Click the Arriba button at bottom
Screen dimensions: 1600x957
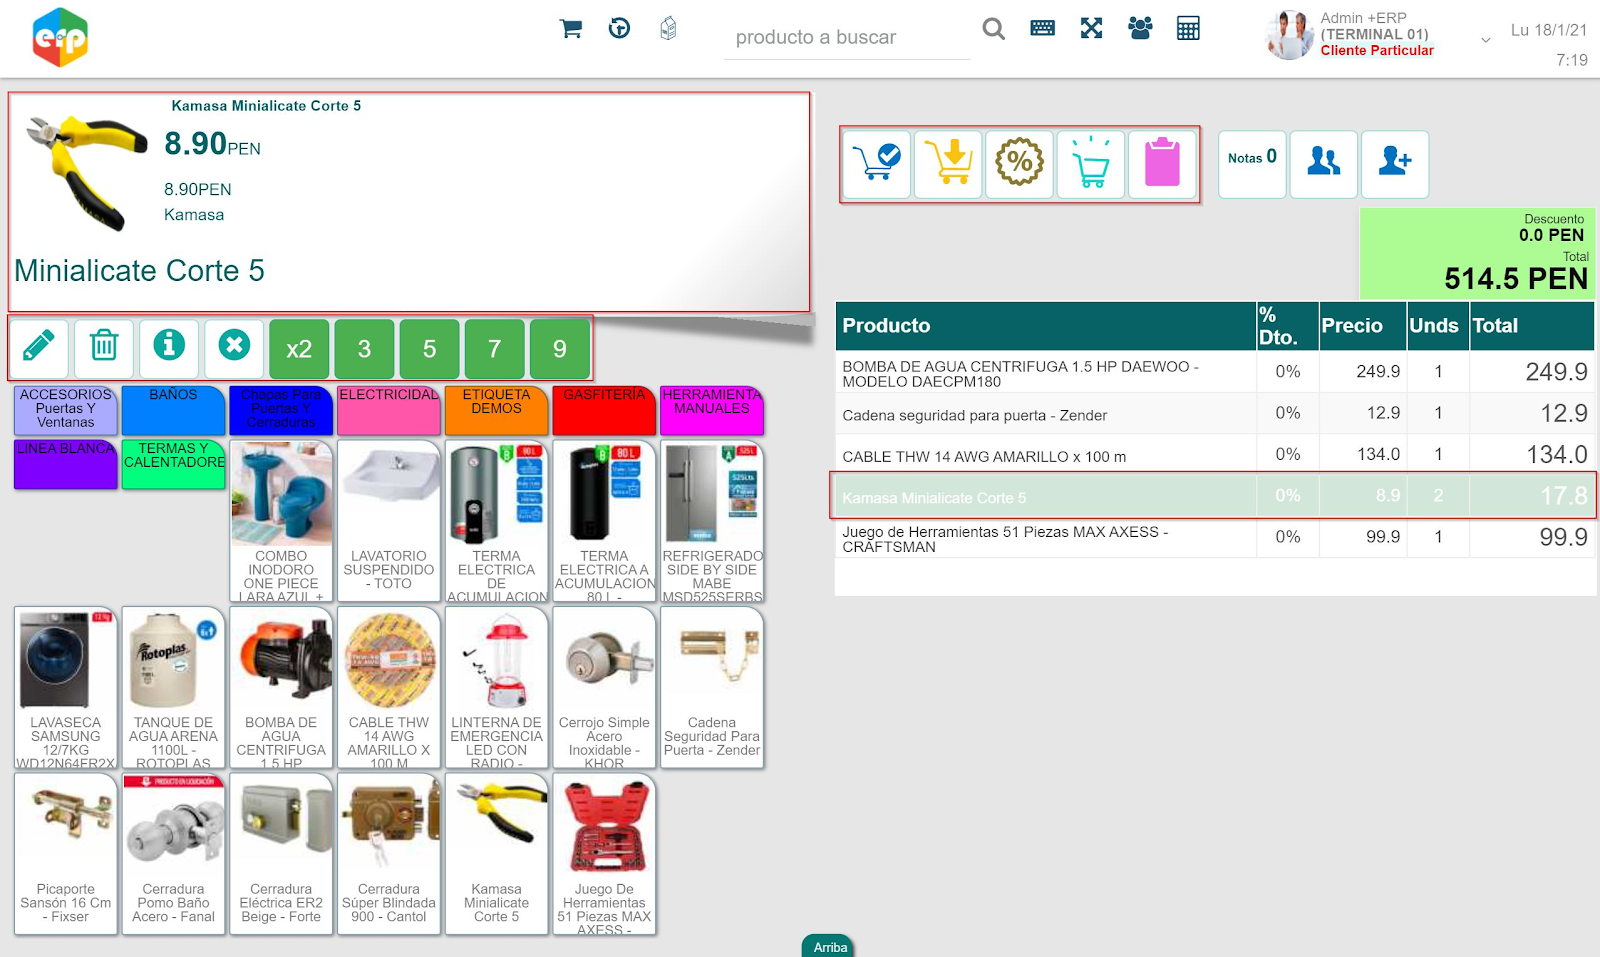pyautogui.click(x=829, y=946)
